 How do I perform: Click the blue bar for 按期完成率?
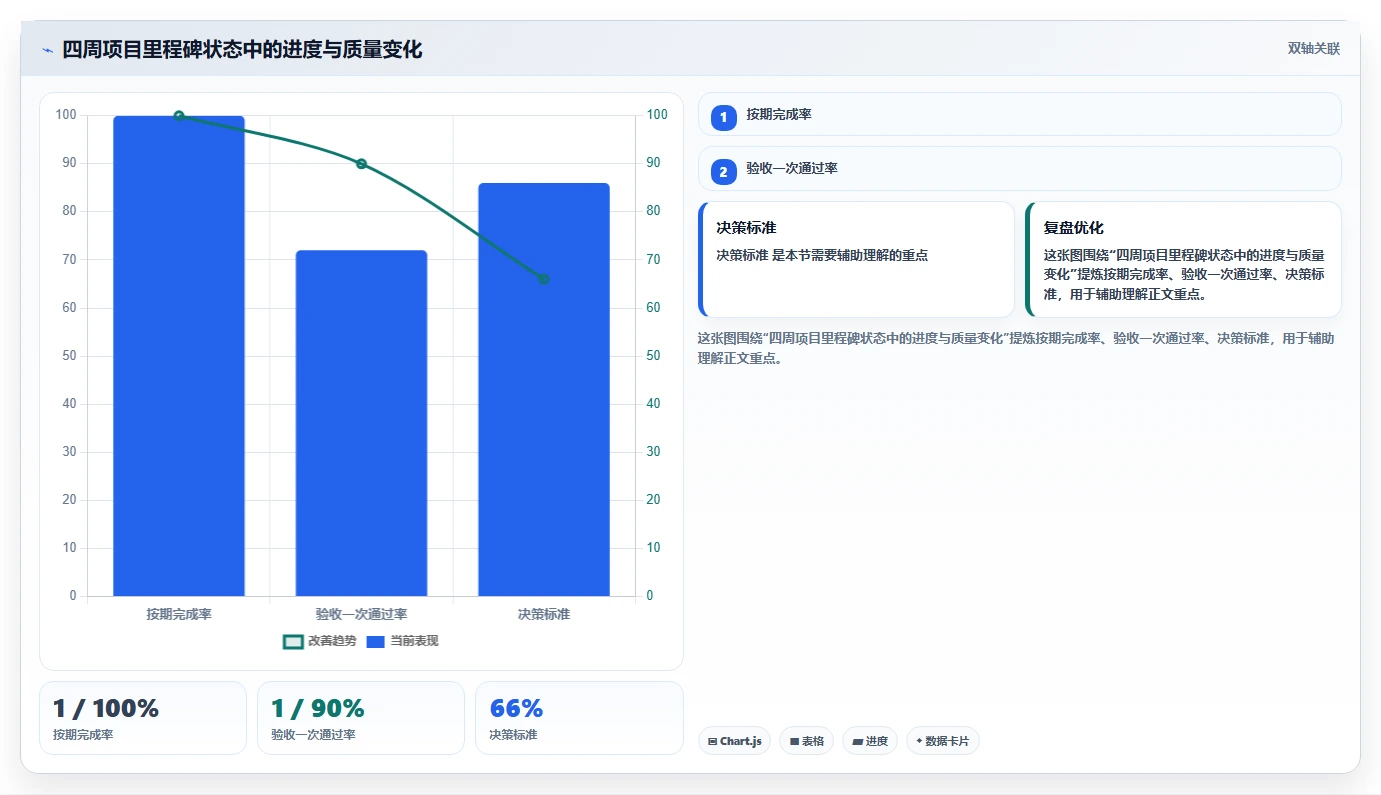[x=179, y=356]
